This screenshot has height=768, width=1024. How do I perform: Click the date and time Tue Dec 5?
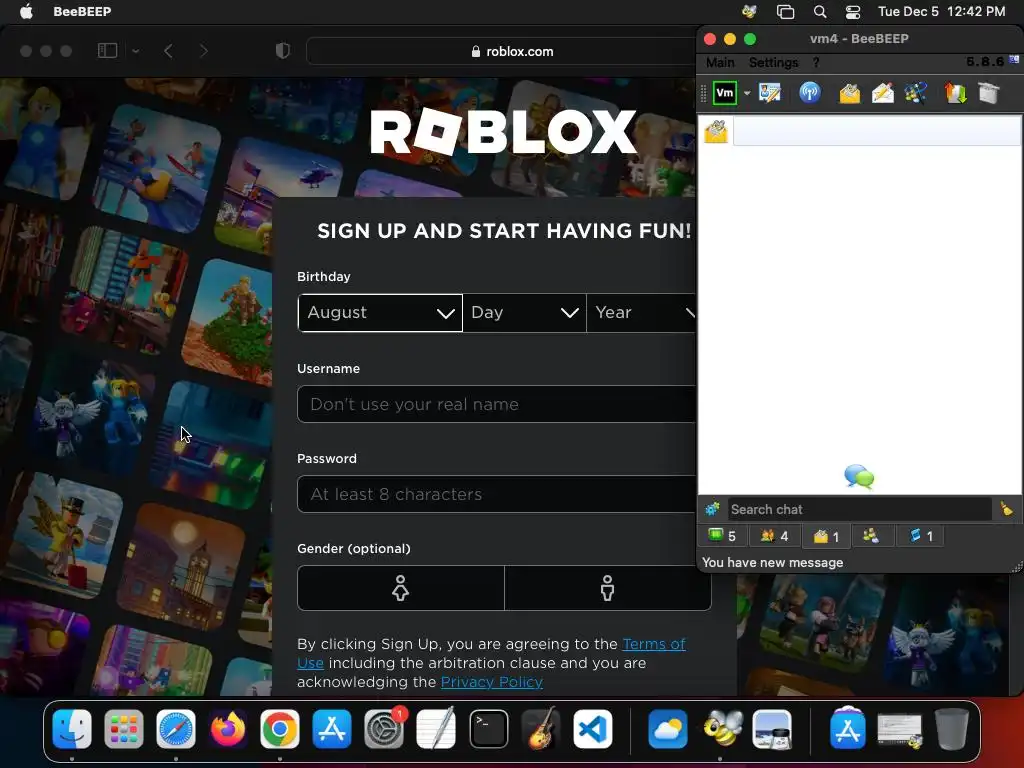(941, 12)
